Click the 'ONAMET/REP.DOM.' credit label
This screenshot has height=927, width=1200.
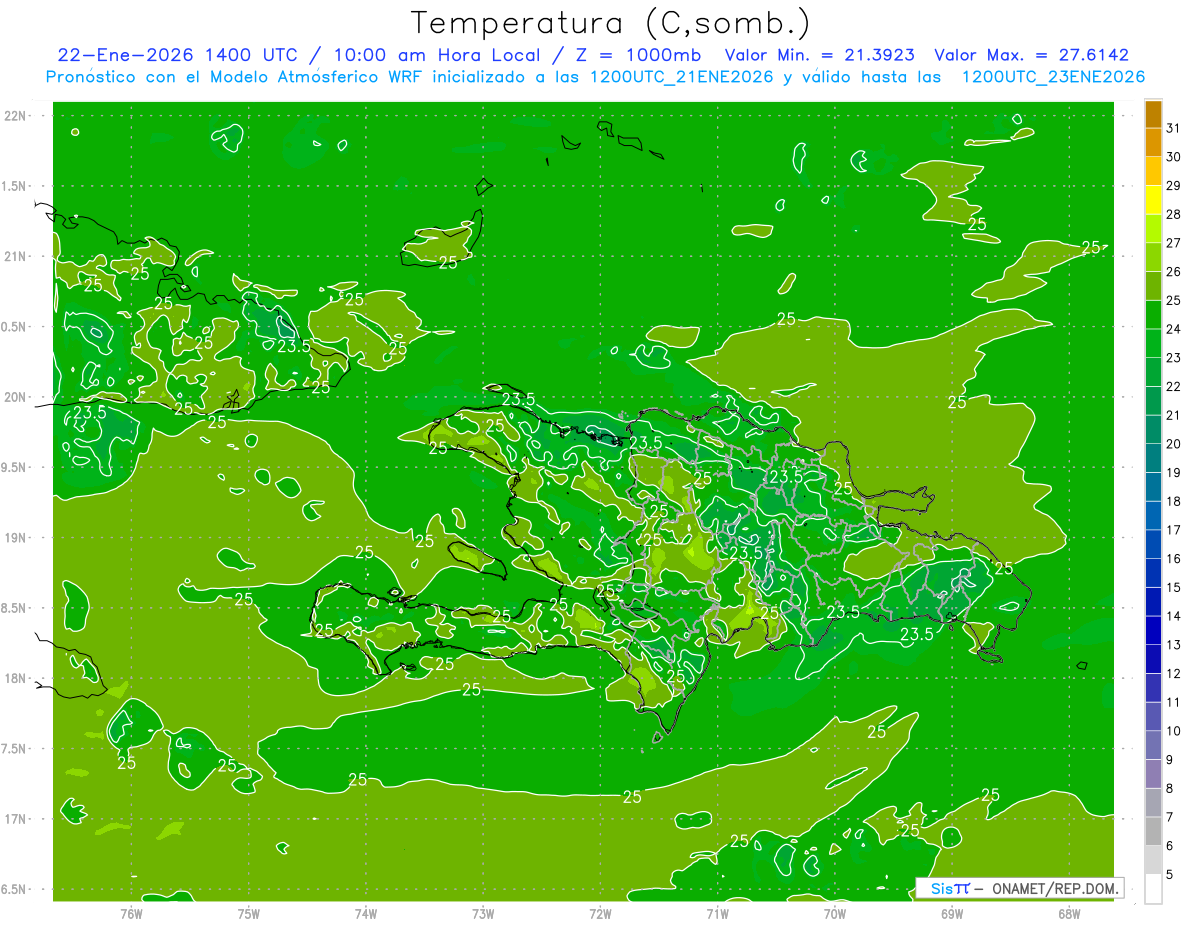pos(1054,888)
